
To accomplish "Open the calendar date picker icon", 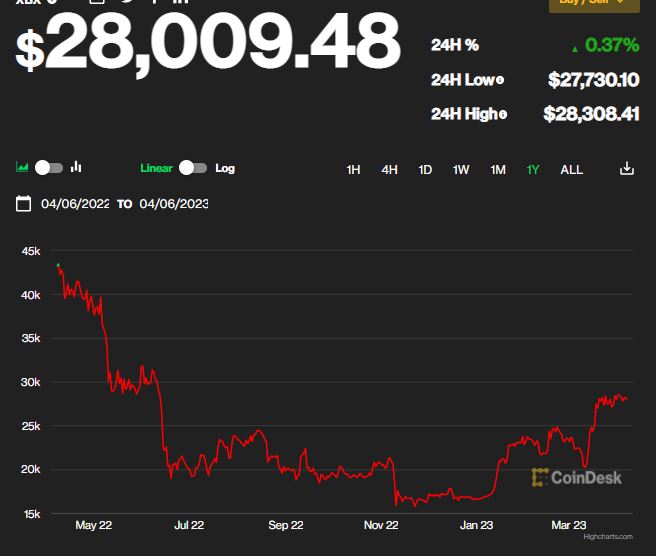I will (x=23, y=204).
